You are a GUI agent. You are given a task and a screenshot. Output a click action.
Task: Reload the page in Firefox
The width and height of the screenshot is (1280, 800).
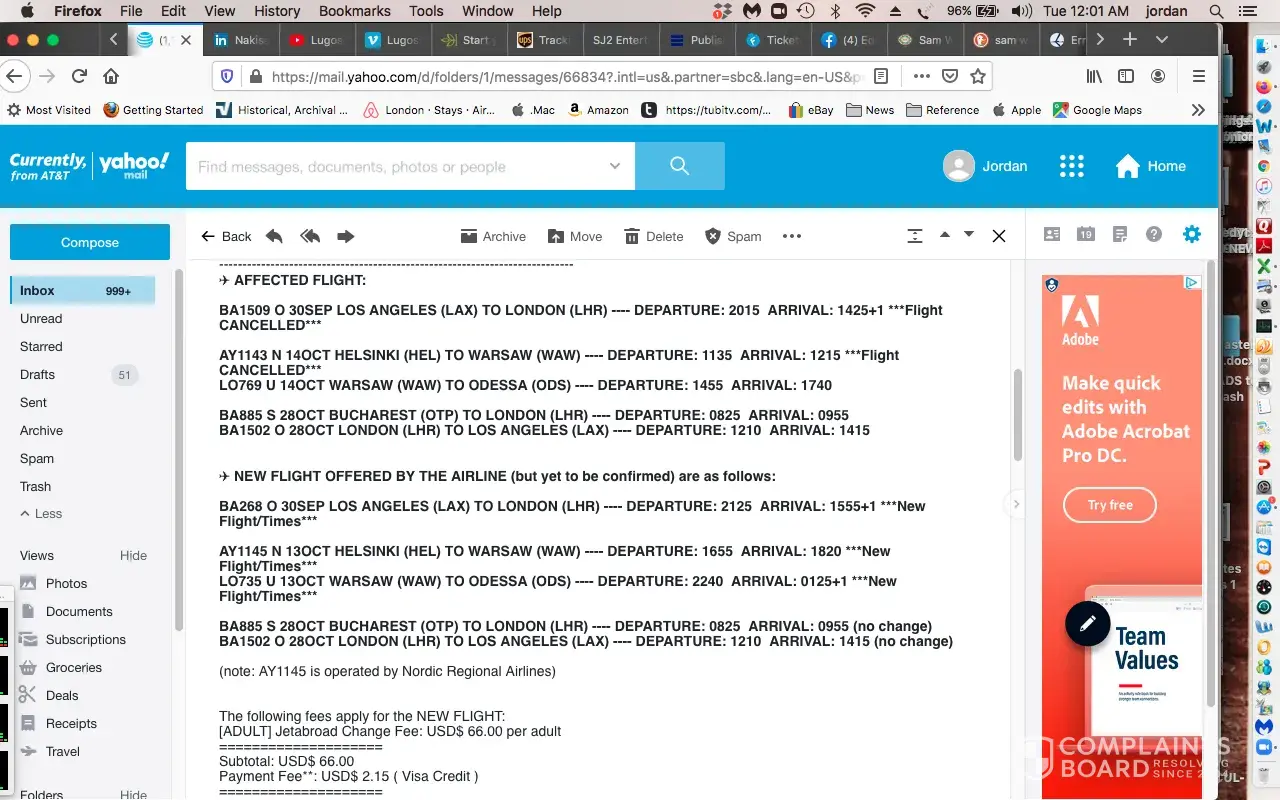79,76
